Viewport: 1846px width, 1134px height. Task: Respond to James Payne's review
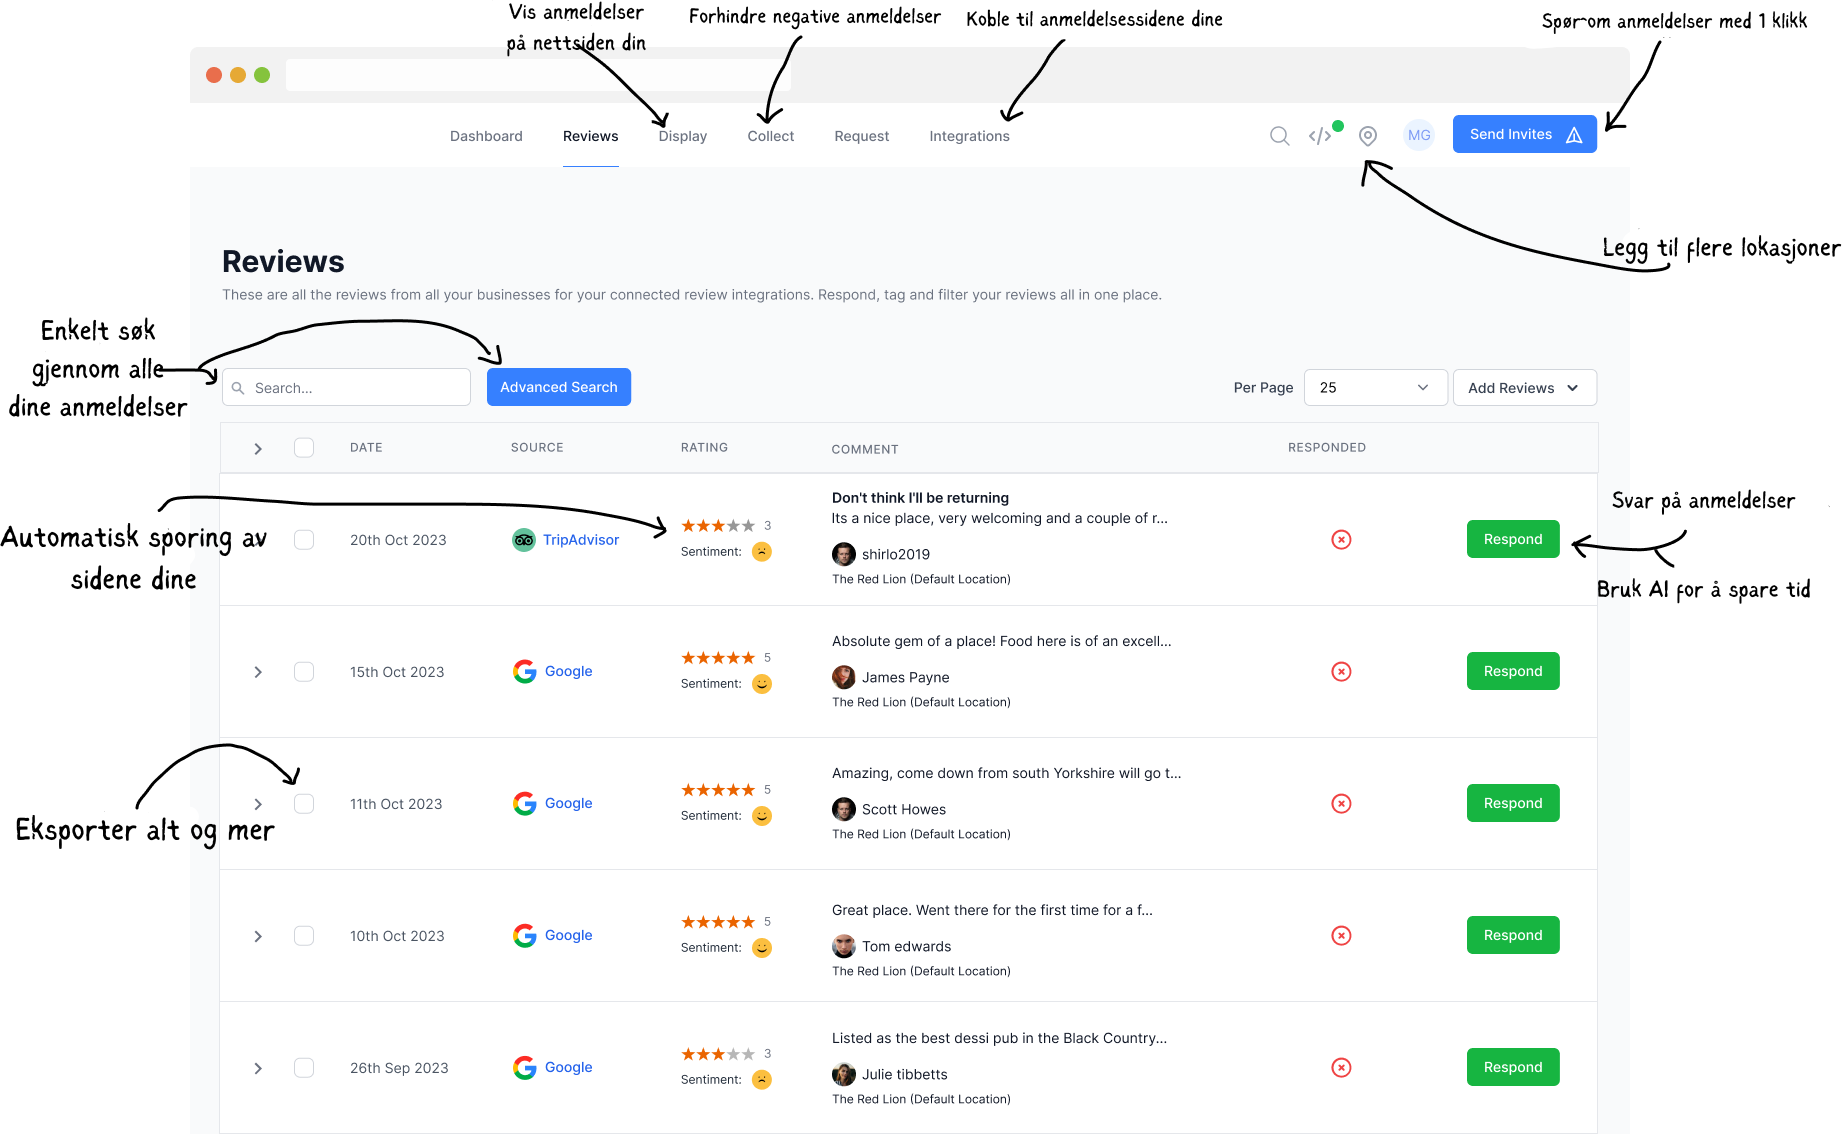tap(1513, 671)
